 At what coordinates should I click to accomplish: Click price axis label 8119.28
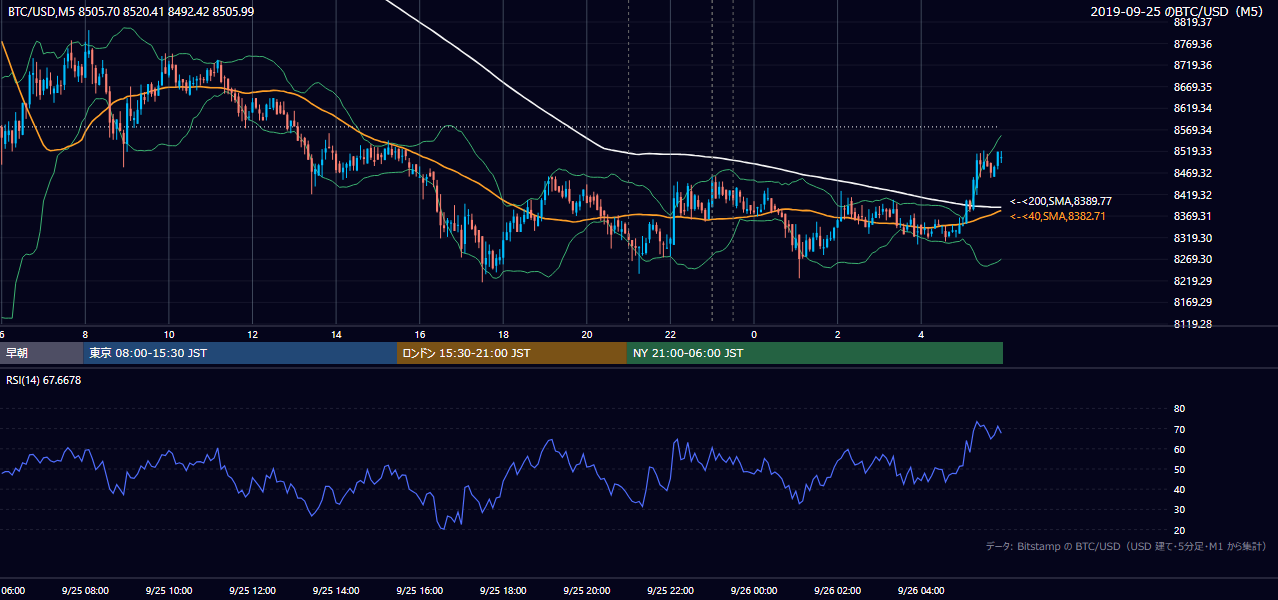tap(1193, 324)
